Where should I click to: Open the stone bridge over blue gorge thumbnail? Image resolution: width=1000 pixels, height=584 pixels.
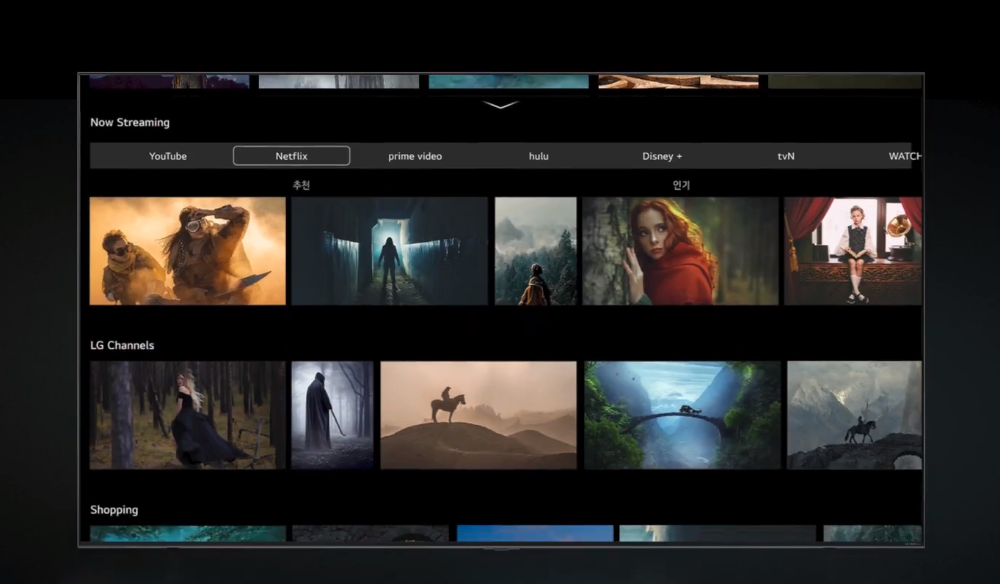tap(682, 416)
